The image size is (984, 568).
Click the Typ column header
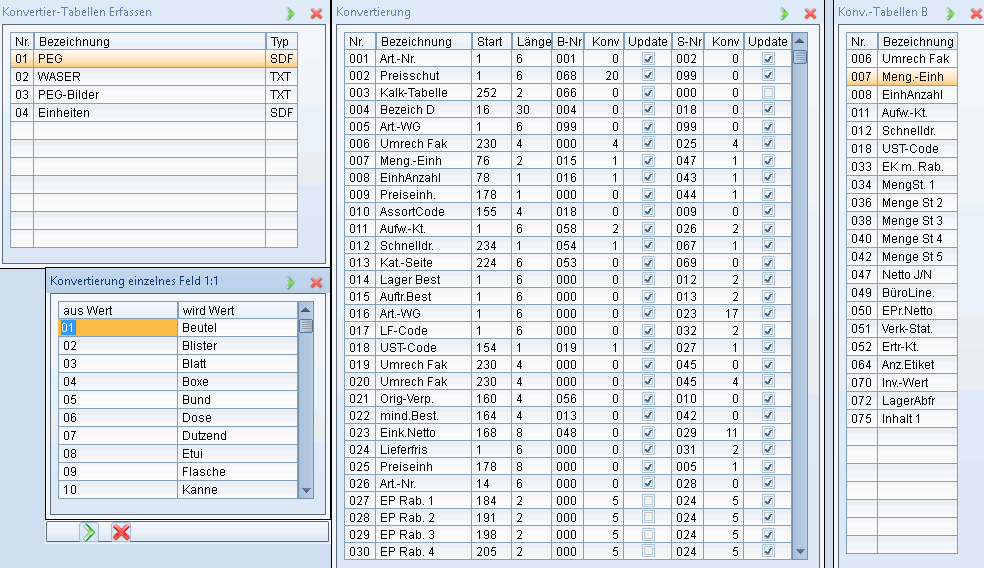280,42
